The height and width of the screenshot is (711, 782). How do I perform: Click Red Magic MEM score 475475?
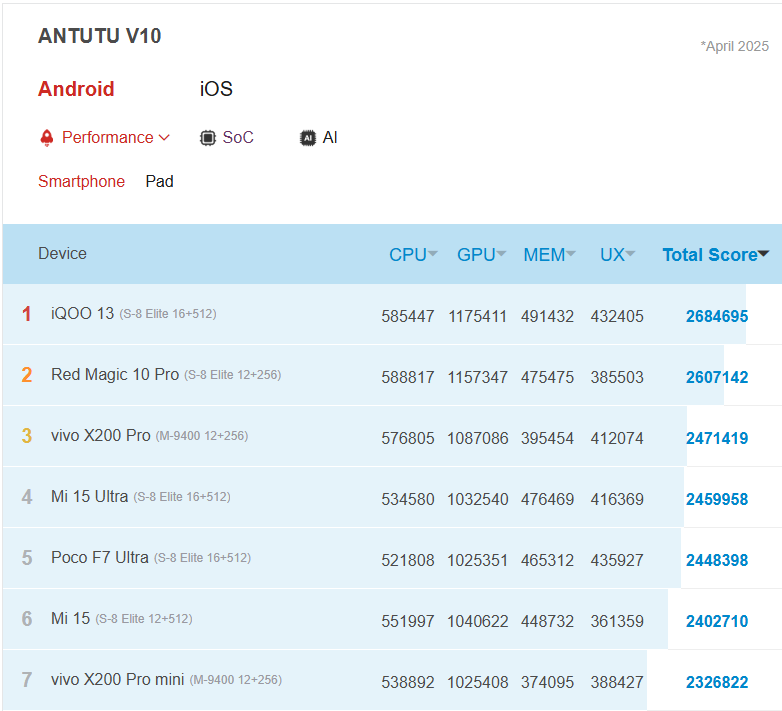click(547, 377)
